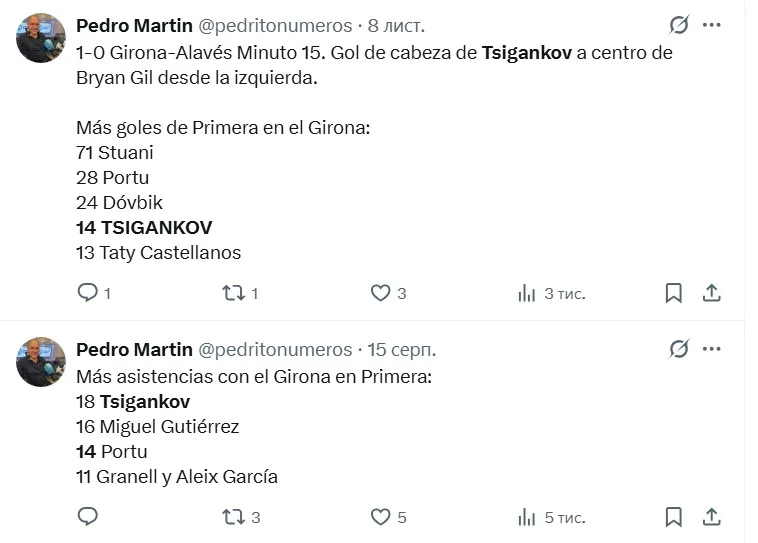The width and height of the screenshot is (758, 543).
Task: Open Grok icon on the first tweet
Action: click(x=679, y=25)
